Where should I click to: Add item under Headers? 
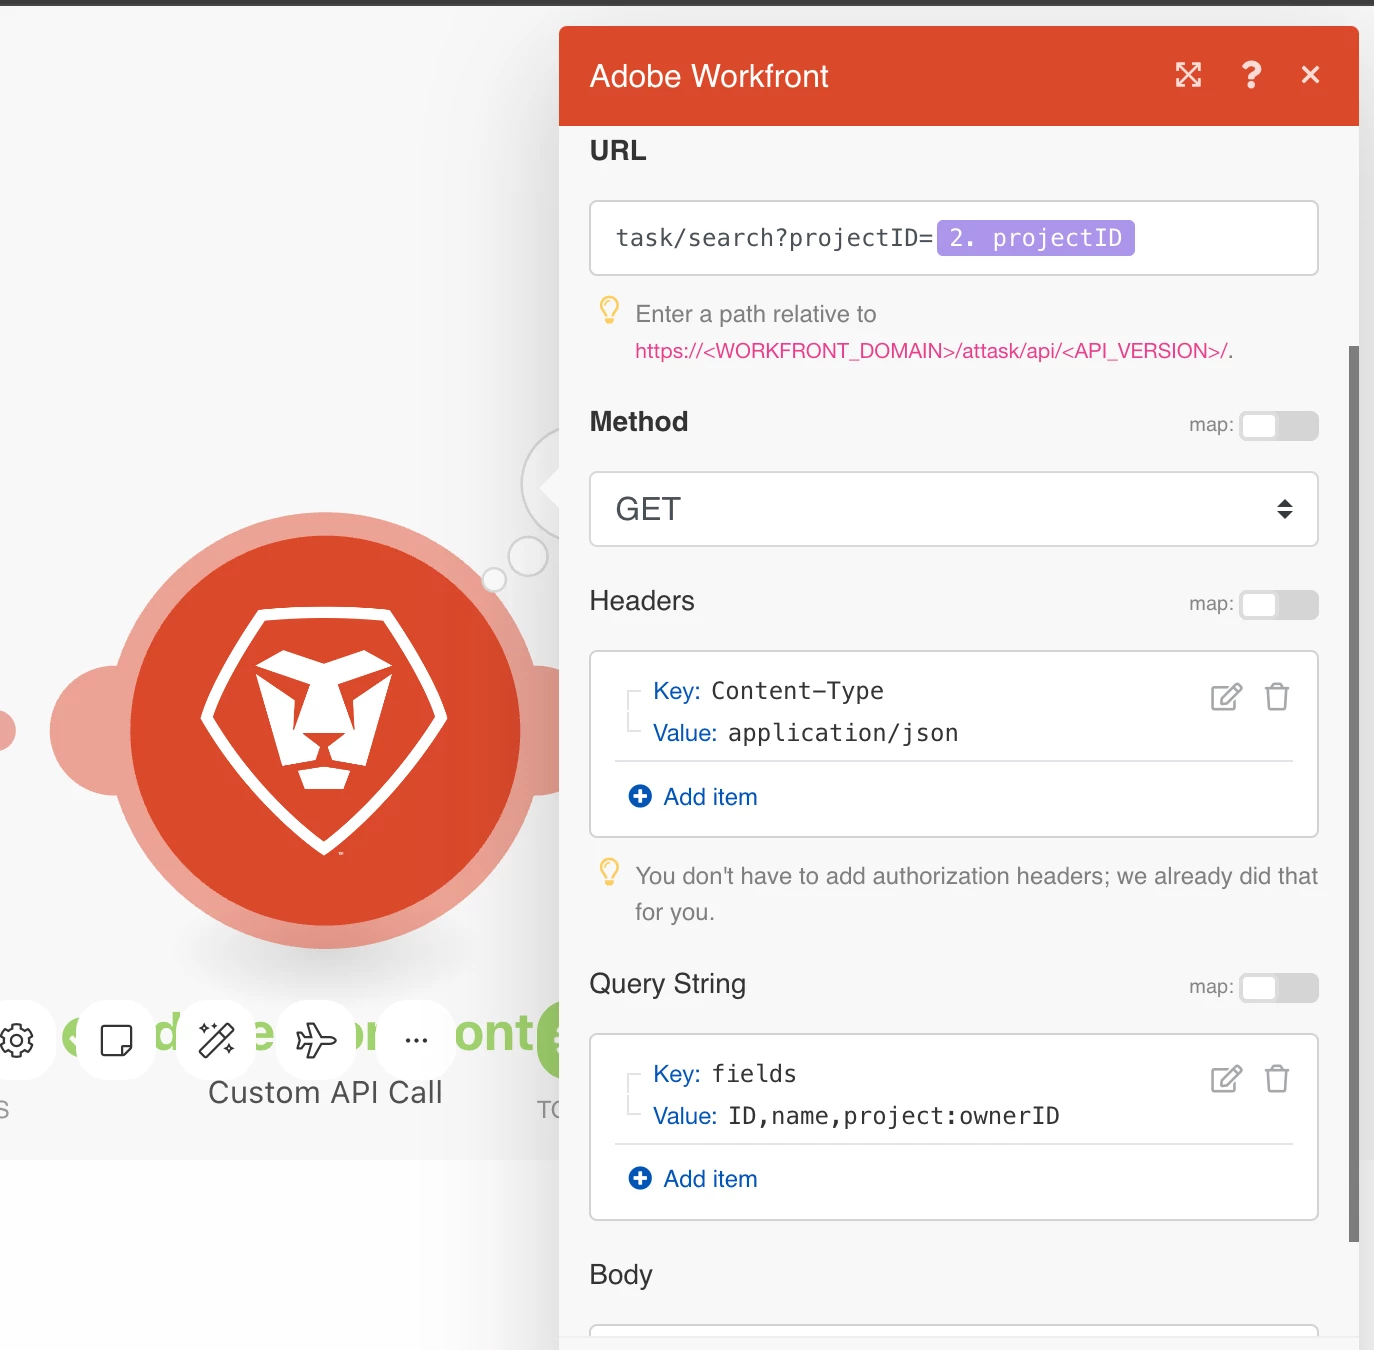coord(693,797)
